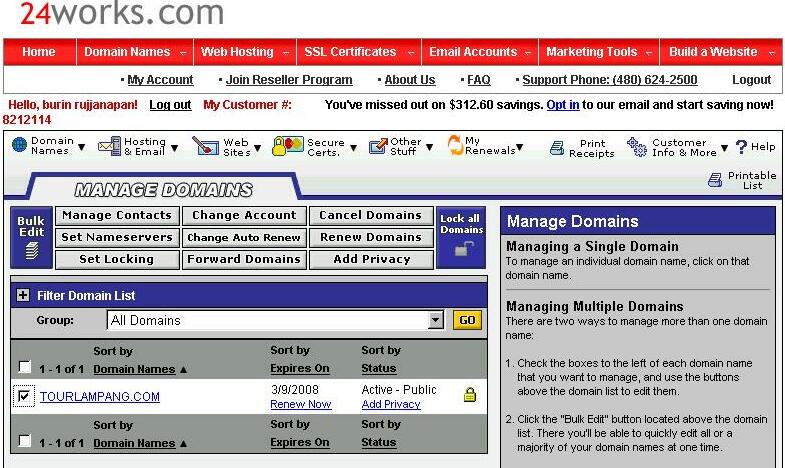Open the SSL Certificates red menu
785x468 pixels.
pyautogui.click(x=359, y=52)
